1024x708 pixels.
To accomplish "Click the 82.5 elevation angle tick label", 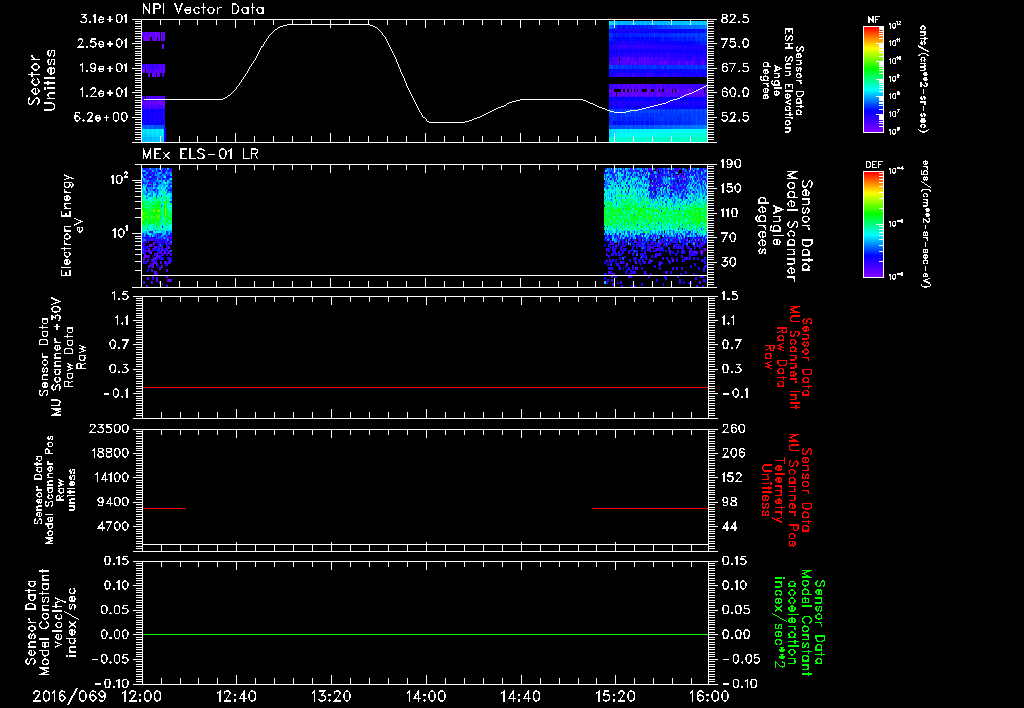I will pos(735,18).
